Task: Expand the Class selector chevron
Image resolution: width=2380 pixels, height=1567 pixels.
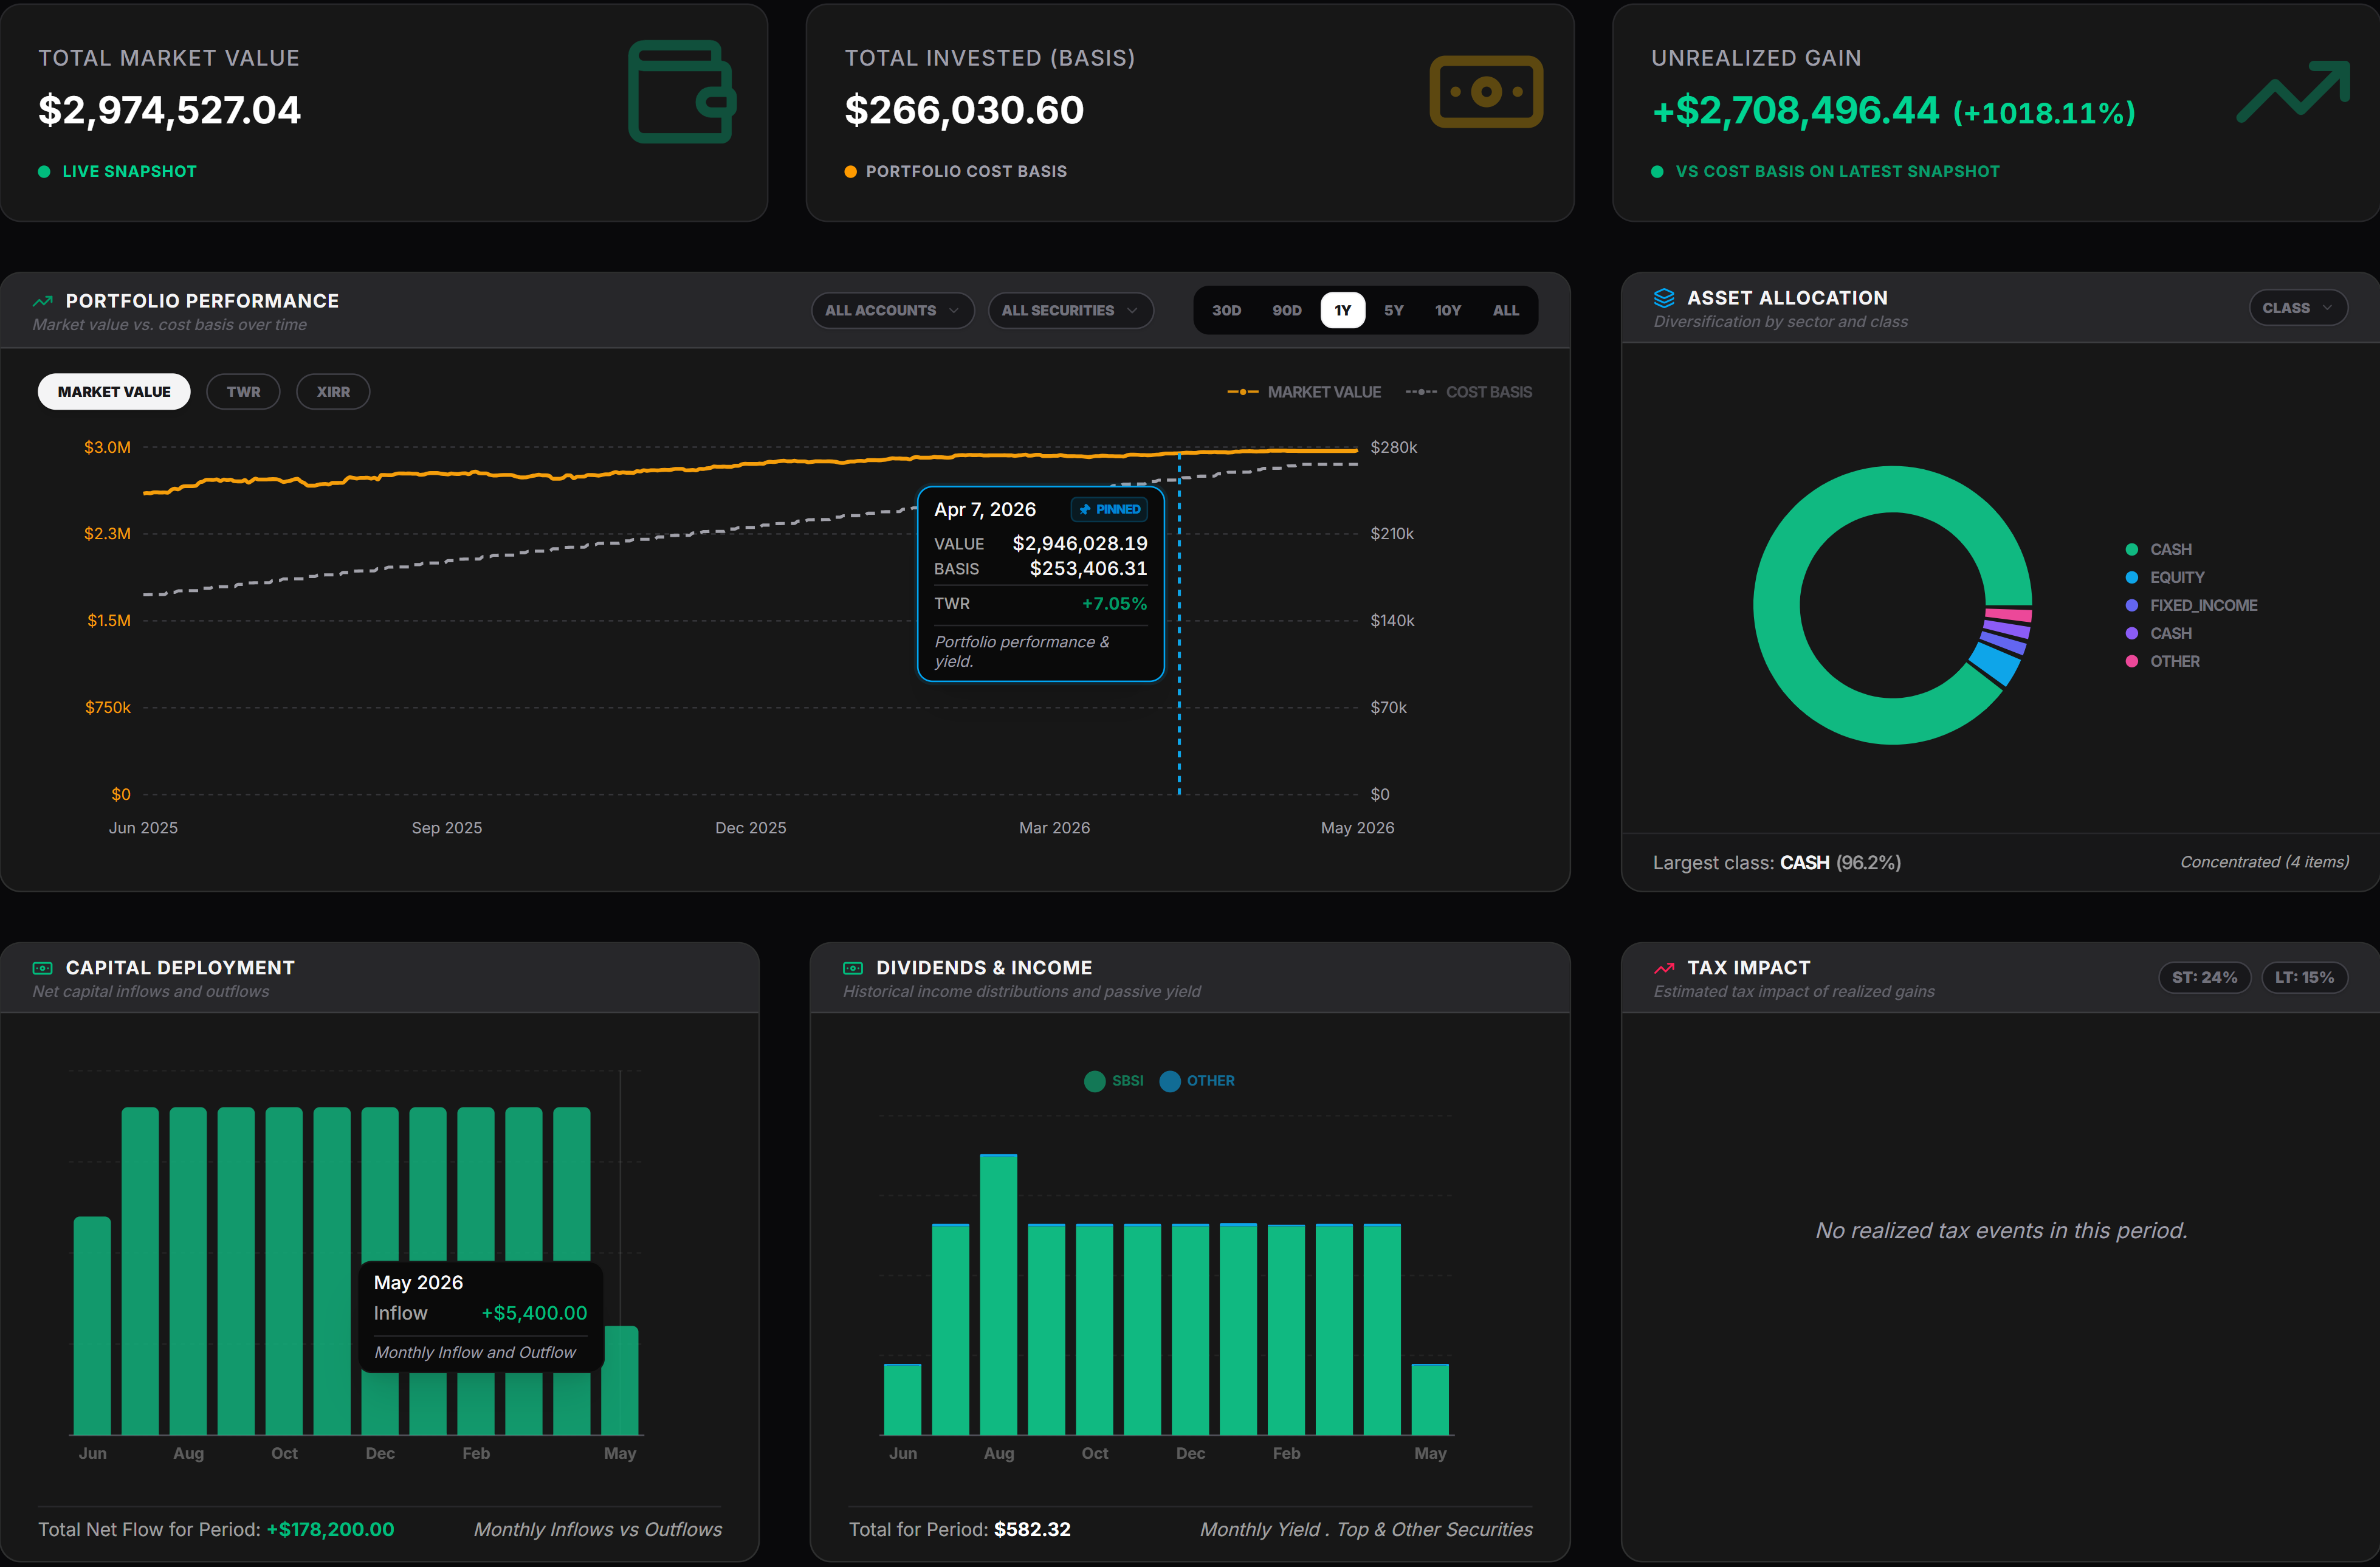Action: point(2327,308)
